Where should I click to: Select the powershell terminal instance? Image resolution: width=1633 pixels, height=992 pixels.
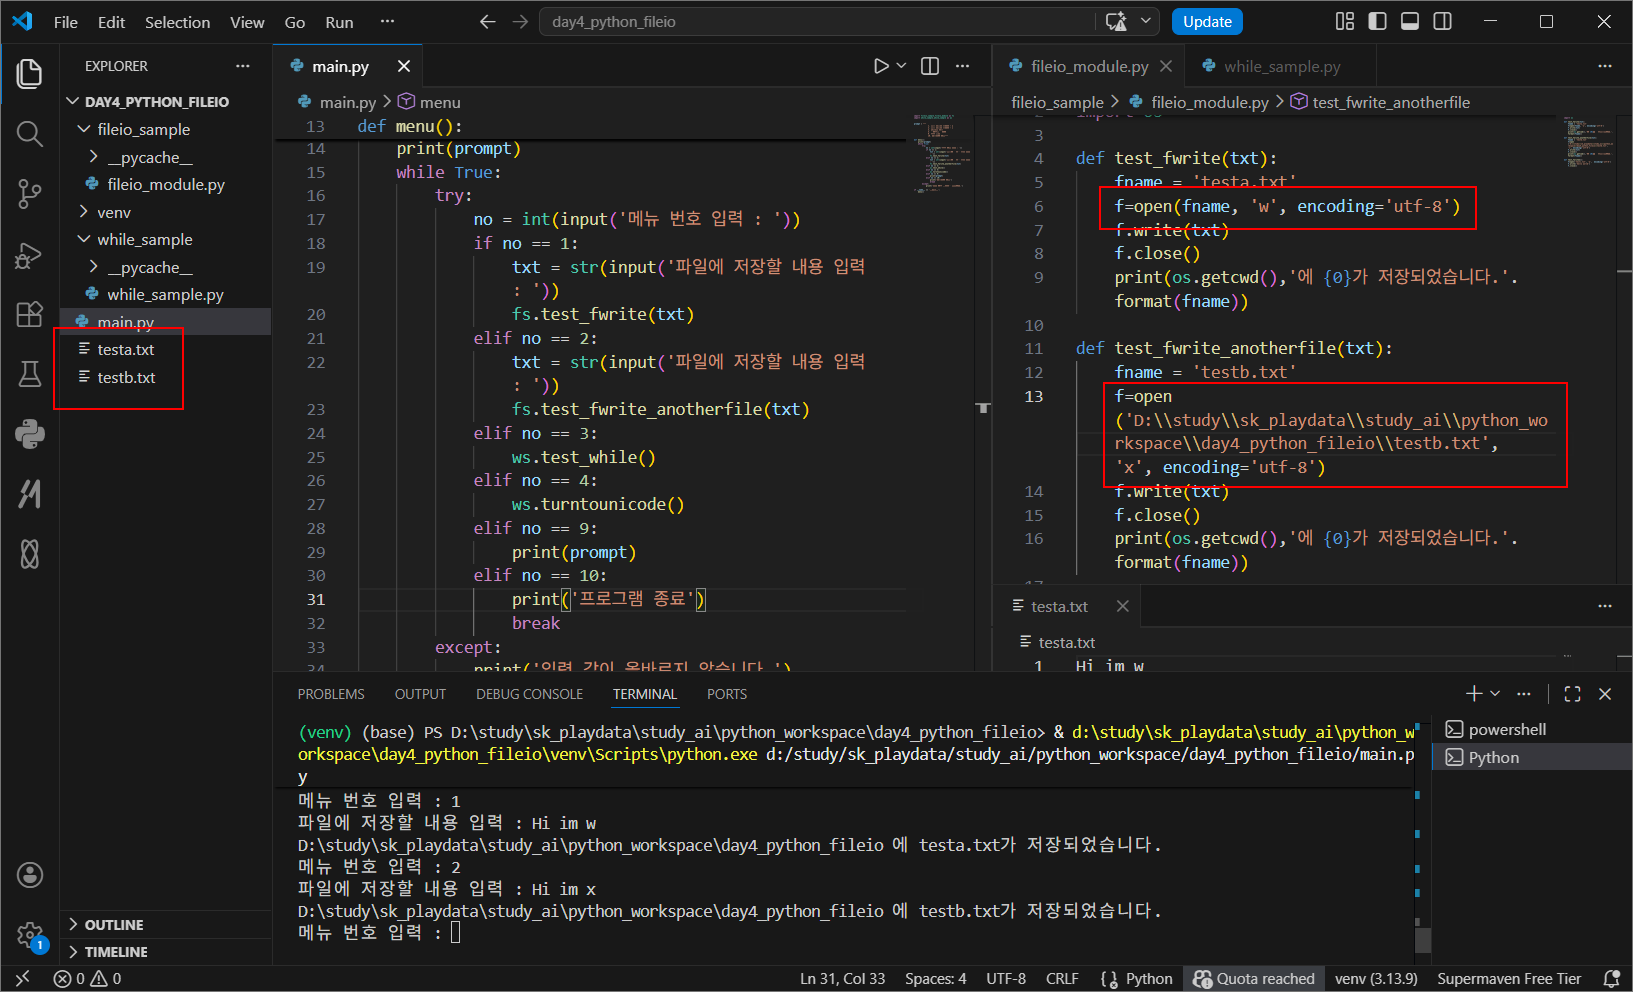pos(1532,730)
